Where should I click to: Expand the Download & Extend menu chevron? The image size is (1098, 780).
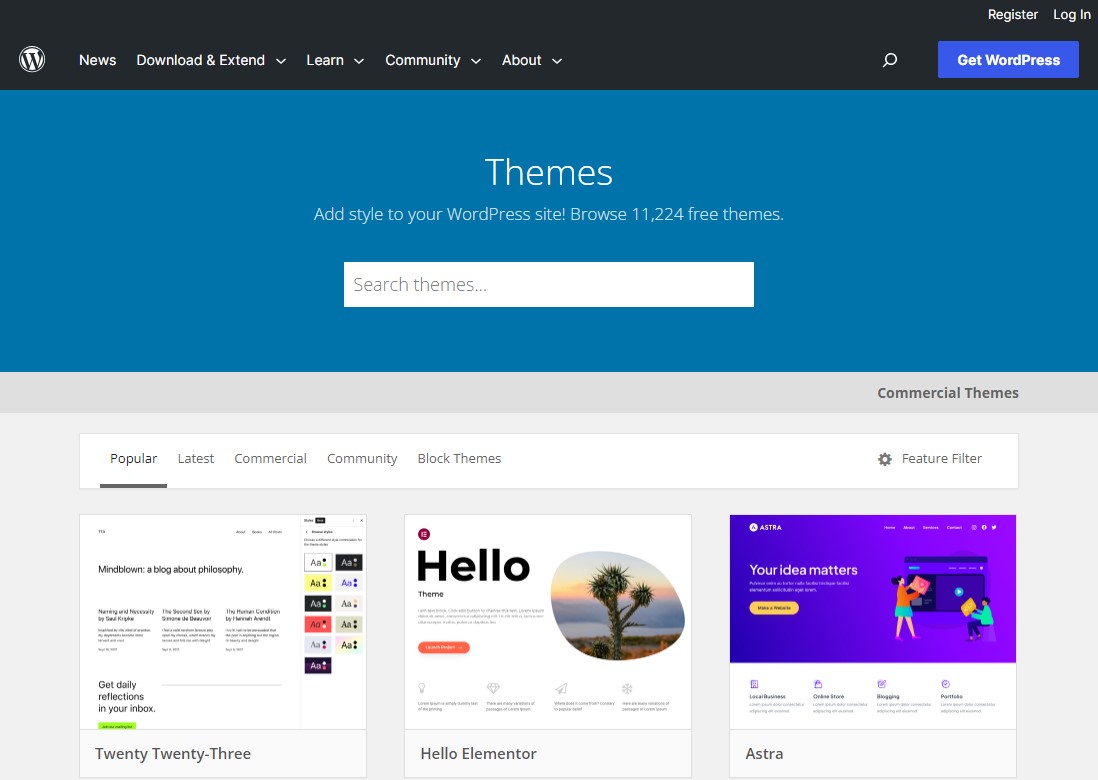coord(281,61)
